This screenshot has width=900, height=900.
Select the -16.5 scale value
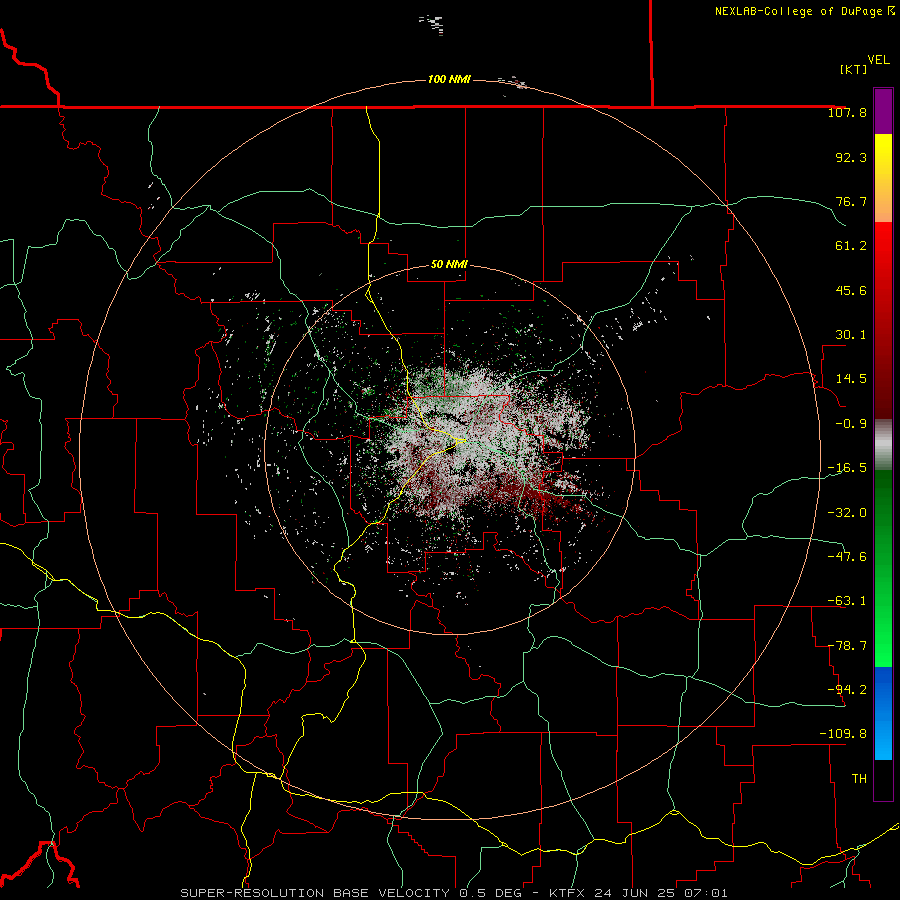pos(847,468)
